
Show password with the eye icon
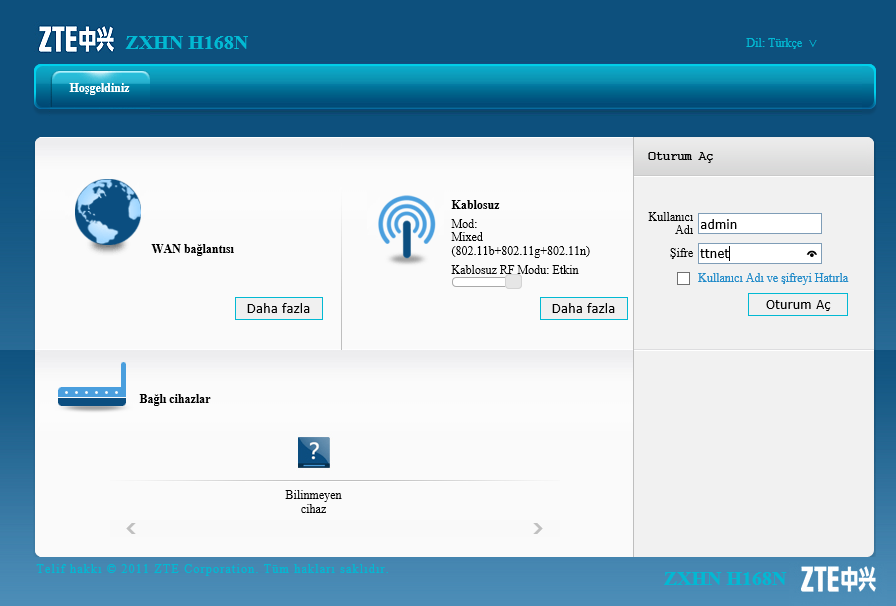click(811, 254)
